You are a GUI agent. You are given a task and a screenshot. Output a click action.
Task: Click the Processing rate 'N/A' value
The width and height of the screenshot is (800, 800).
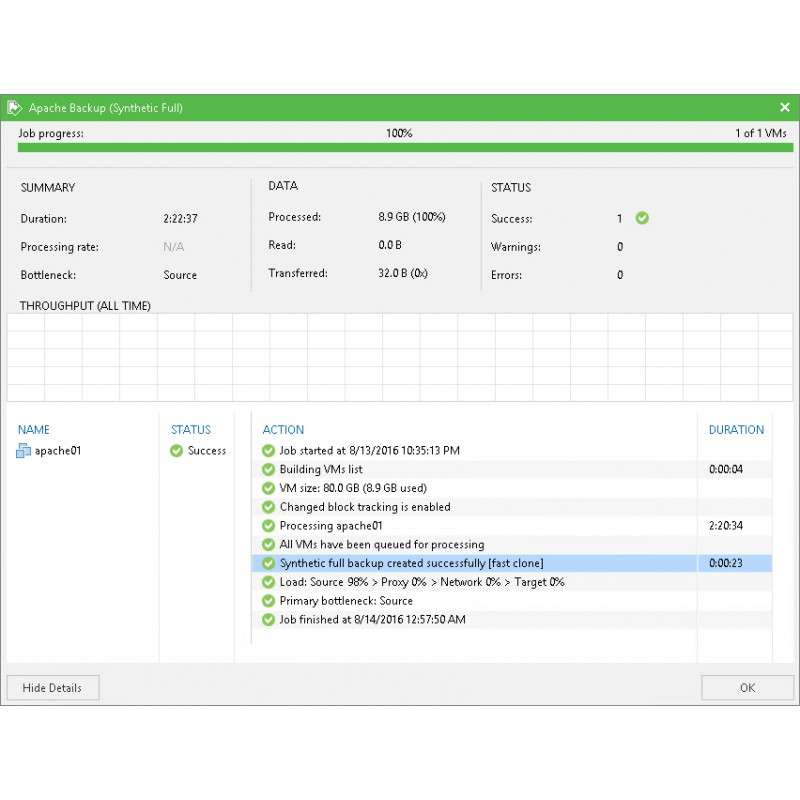coord(173,247)
